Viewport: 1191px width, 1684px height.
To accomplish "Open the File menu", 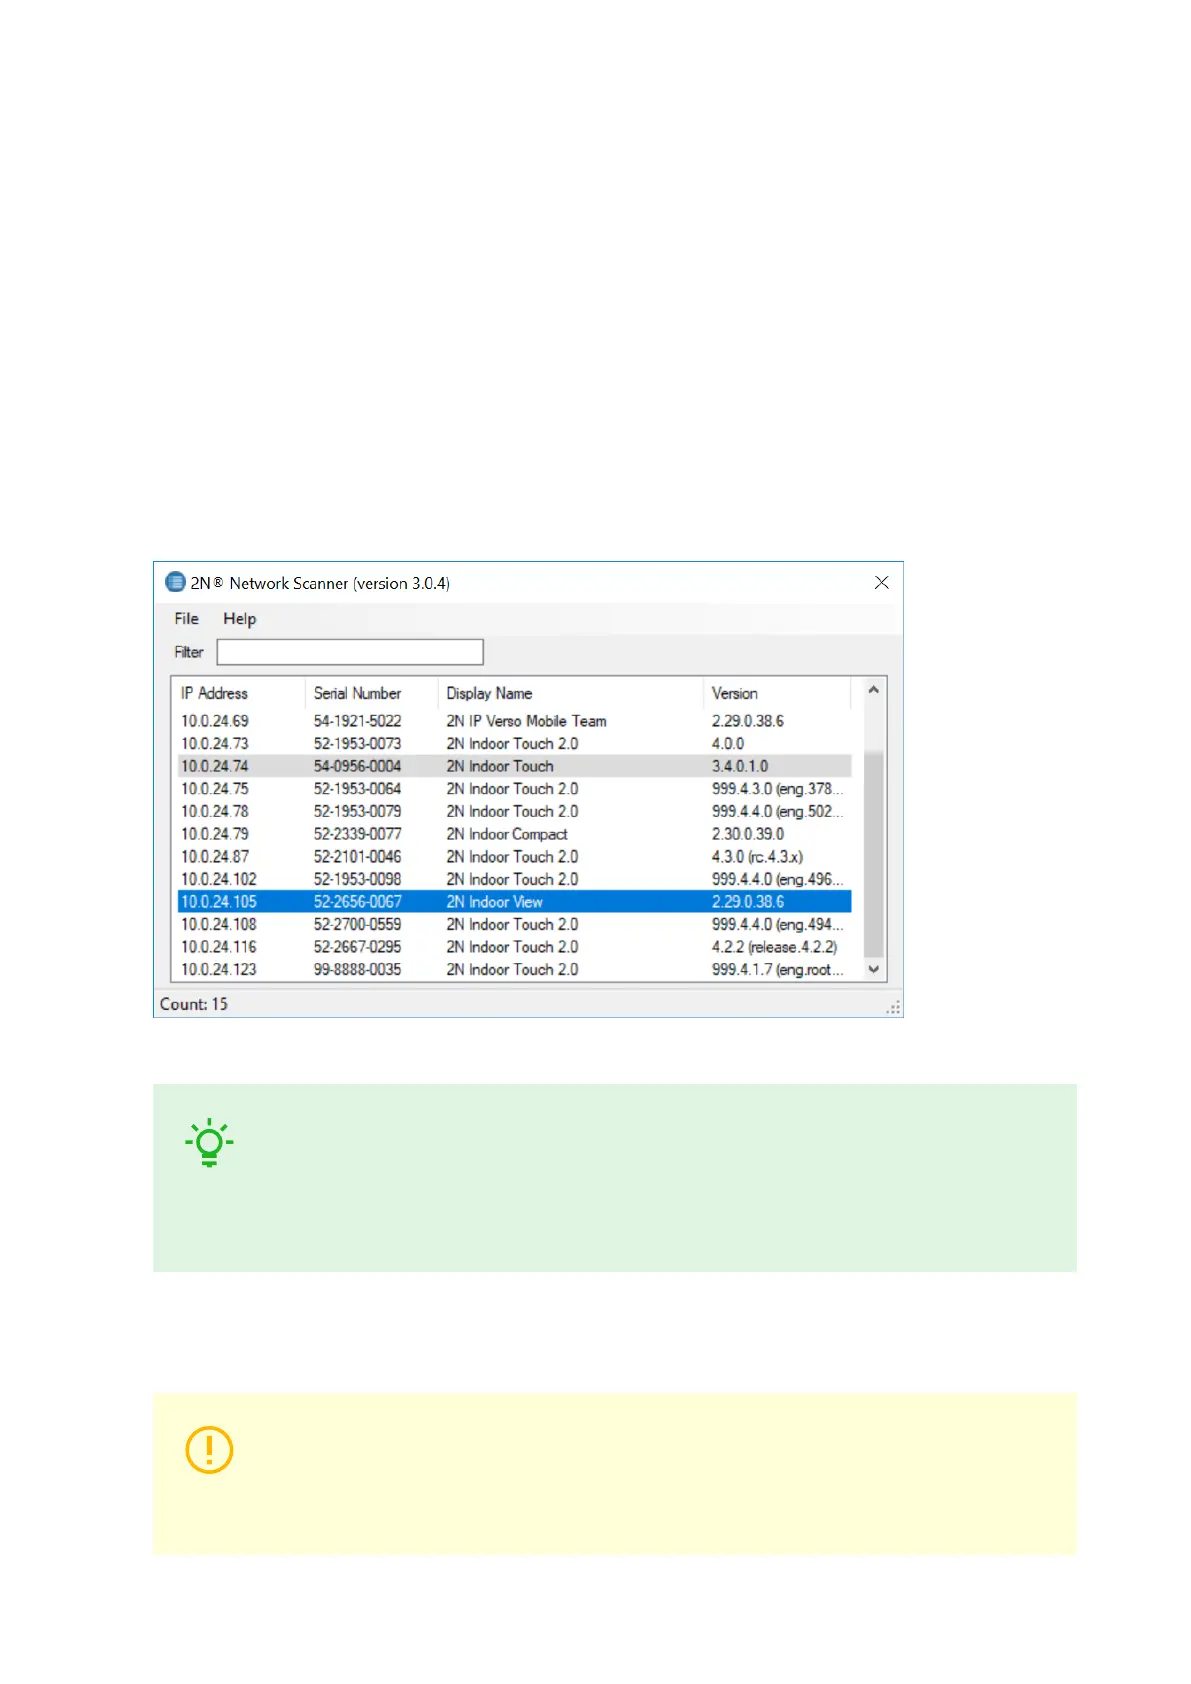I will tap(186, 618).
